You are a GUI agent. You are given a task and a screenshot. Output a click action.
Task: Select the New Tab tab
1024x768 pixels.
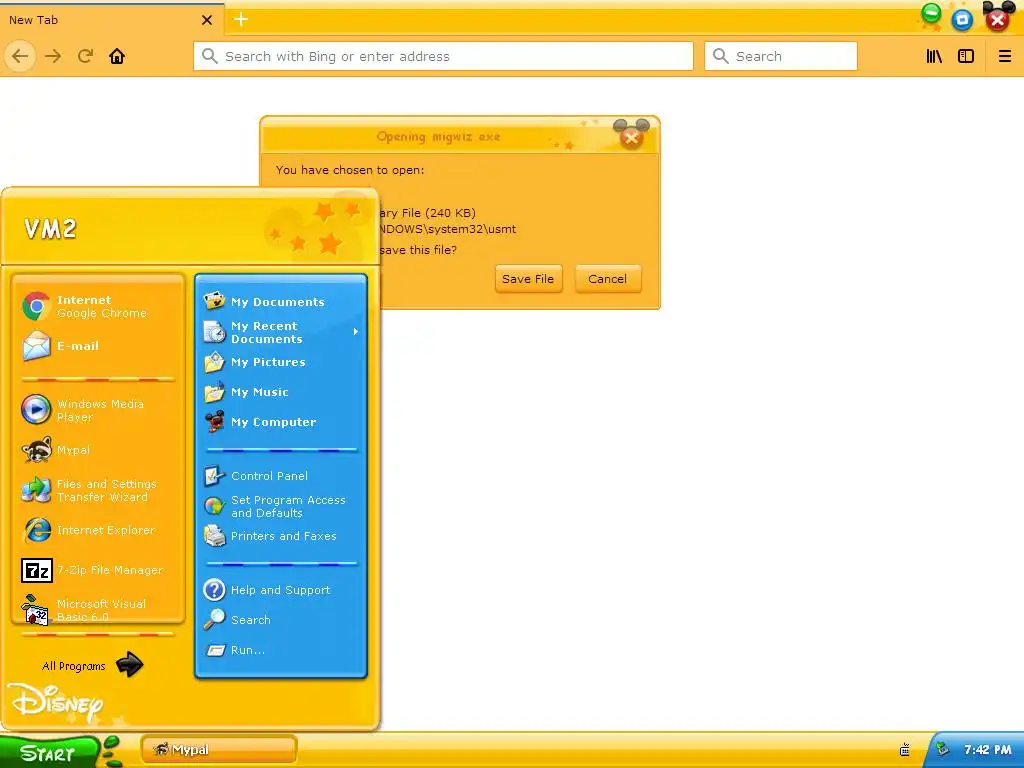coord(111,20)
